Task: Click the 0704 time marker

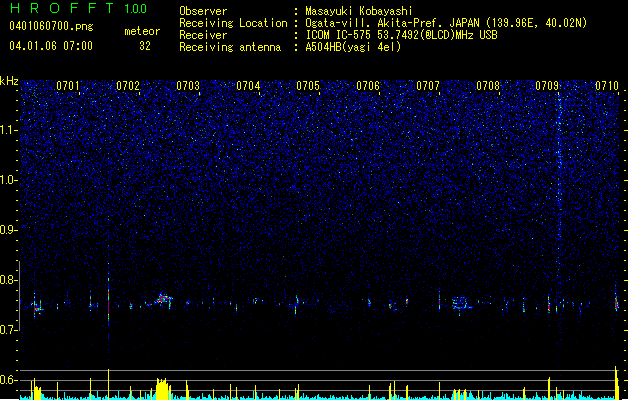Action: (x=248, y=86)
